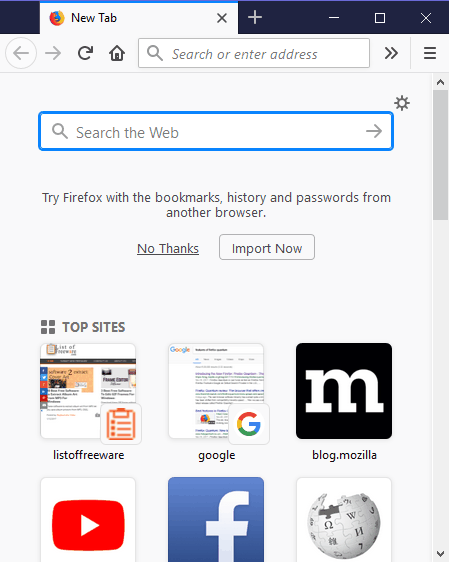Screen dimensions: 449x562
Task: Open the blog.mozilla top site tile
Action: pos(344,391)
